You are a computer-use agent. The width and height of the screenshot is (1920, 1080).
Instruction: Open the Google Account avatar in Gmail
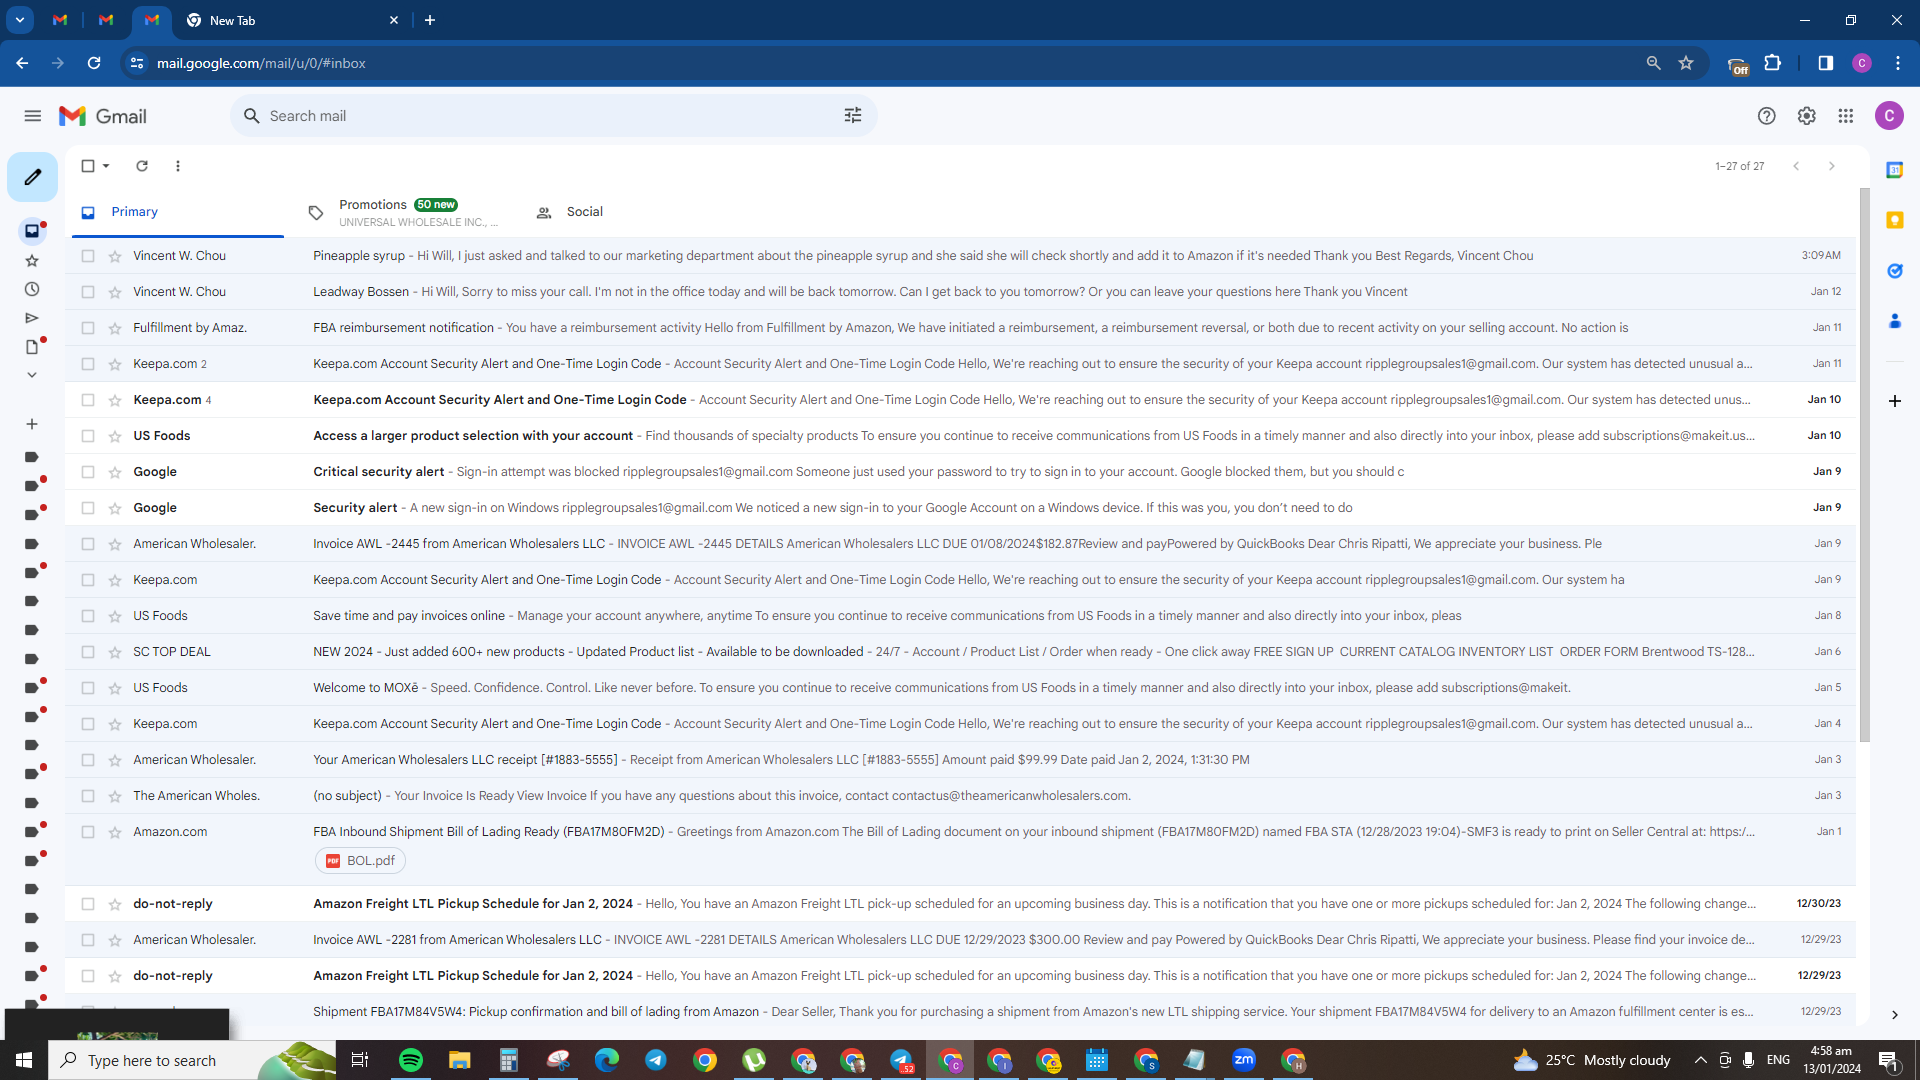(x=1889, y=116)
